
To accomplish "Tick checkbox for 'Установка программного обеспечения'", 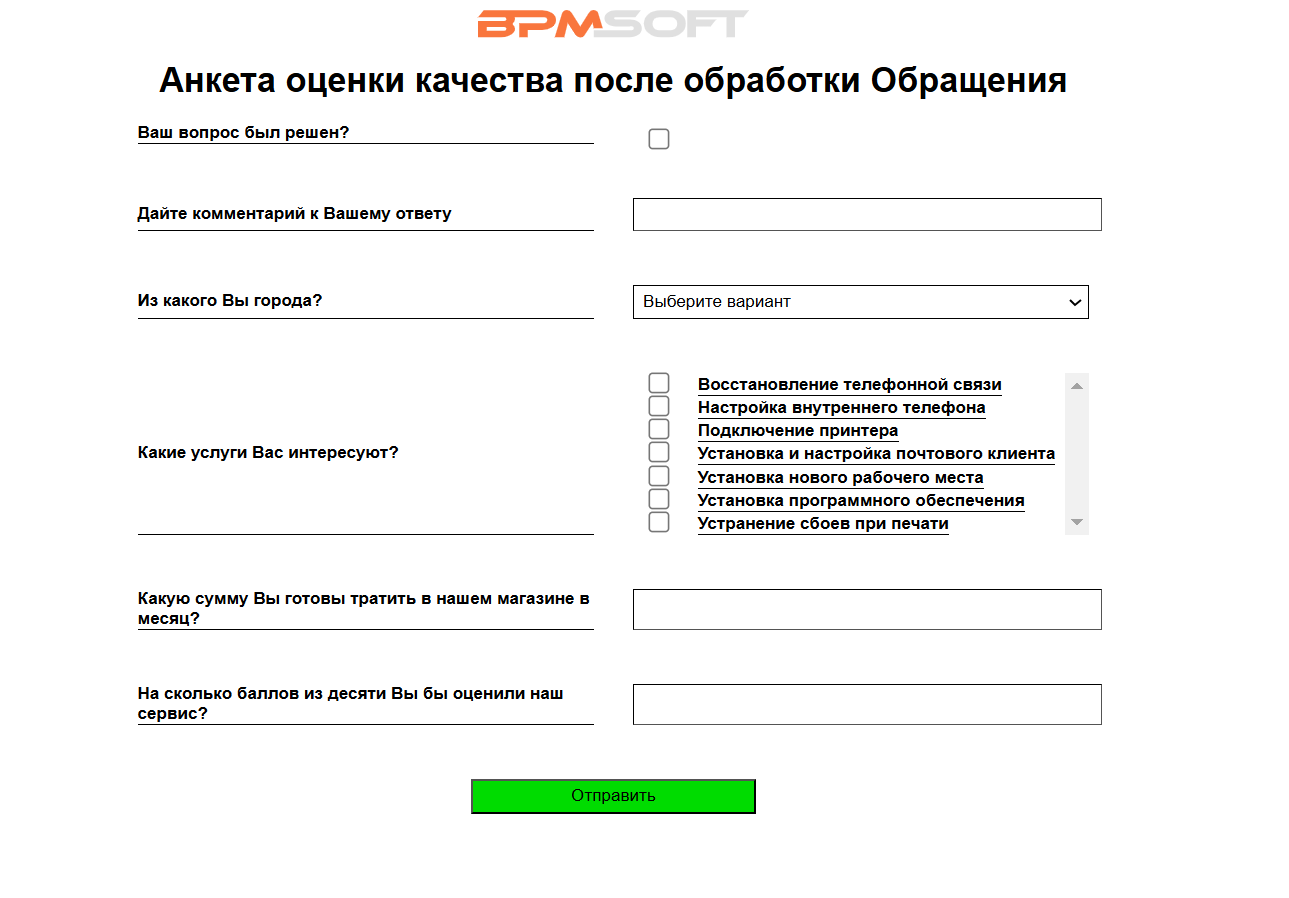I will pyautogui.click(x=658, y=498).
